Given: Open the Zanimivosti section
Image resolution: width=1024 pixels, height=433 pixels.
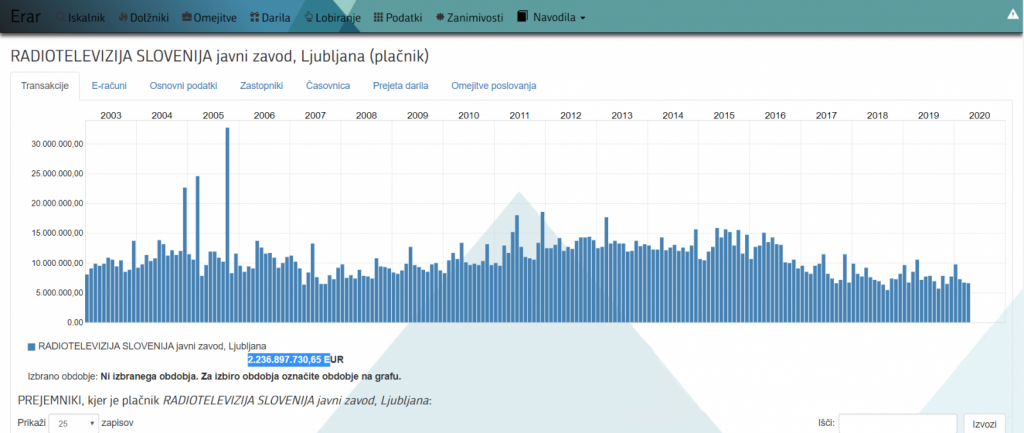Looking at the screenshot, I should click(x=468, y=18).
